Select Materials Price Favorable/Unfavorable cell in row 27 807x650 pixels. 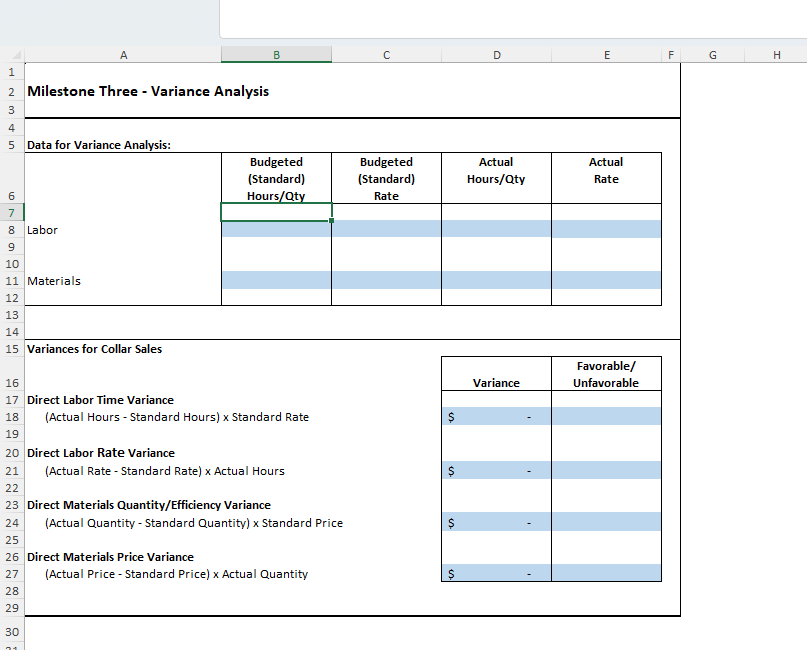click(606, 573)
